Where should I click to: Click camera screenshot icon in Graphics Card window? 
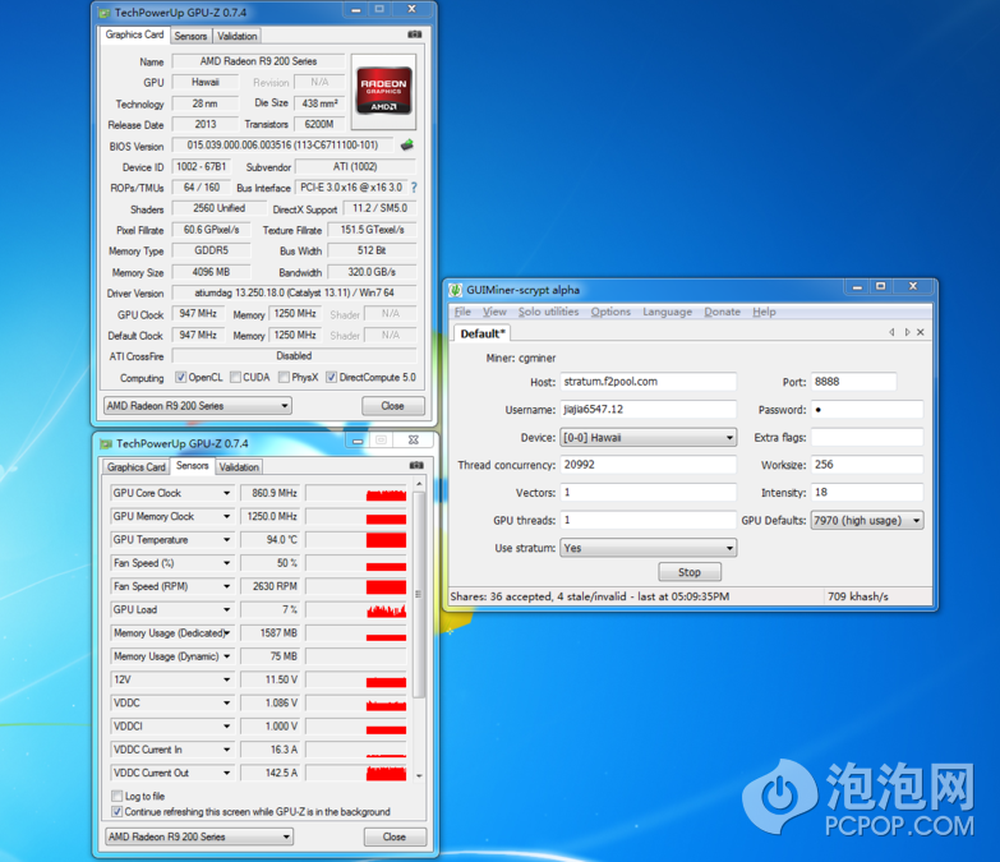[x=415, y=34]
